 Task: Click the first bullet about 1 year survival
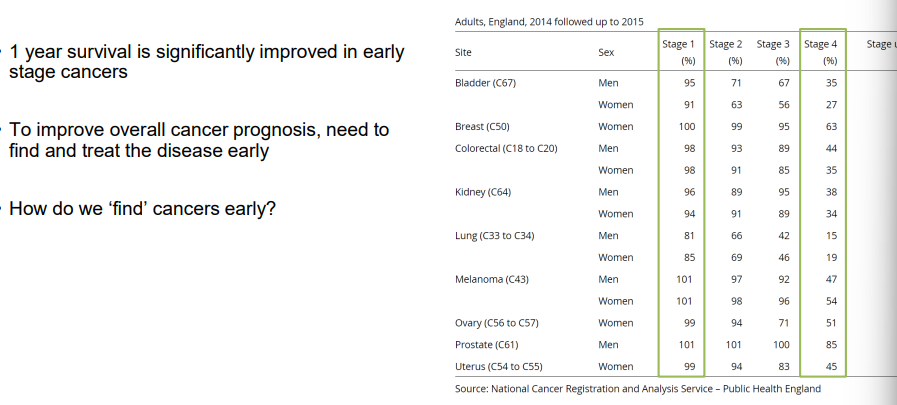click(207, 62)
